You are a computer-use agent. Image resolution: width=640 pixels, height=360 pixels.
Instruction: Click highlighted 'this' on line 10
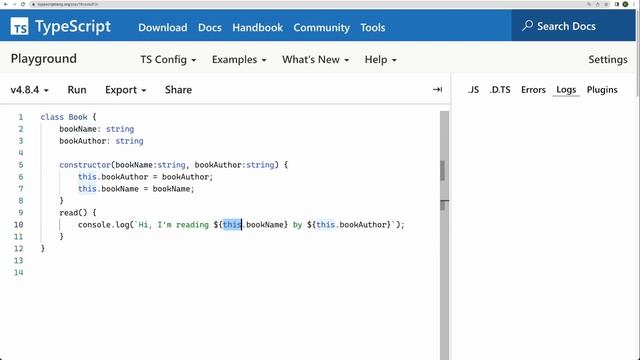232,224
